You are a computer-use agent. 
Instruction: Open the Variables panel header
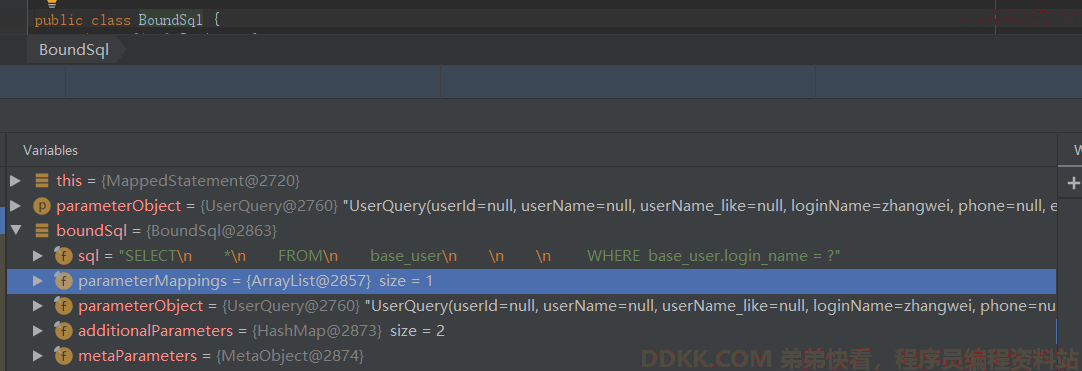(50, 150)
